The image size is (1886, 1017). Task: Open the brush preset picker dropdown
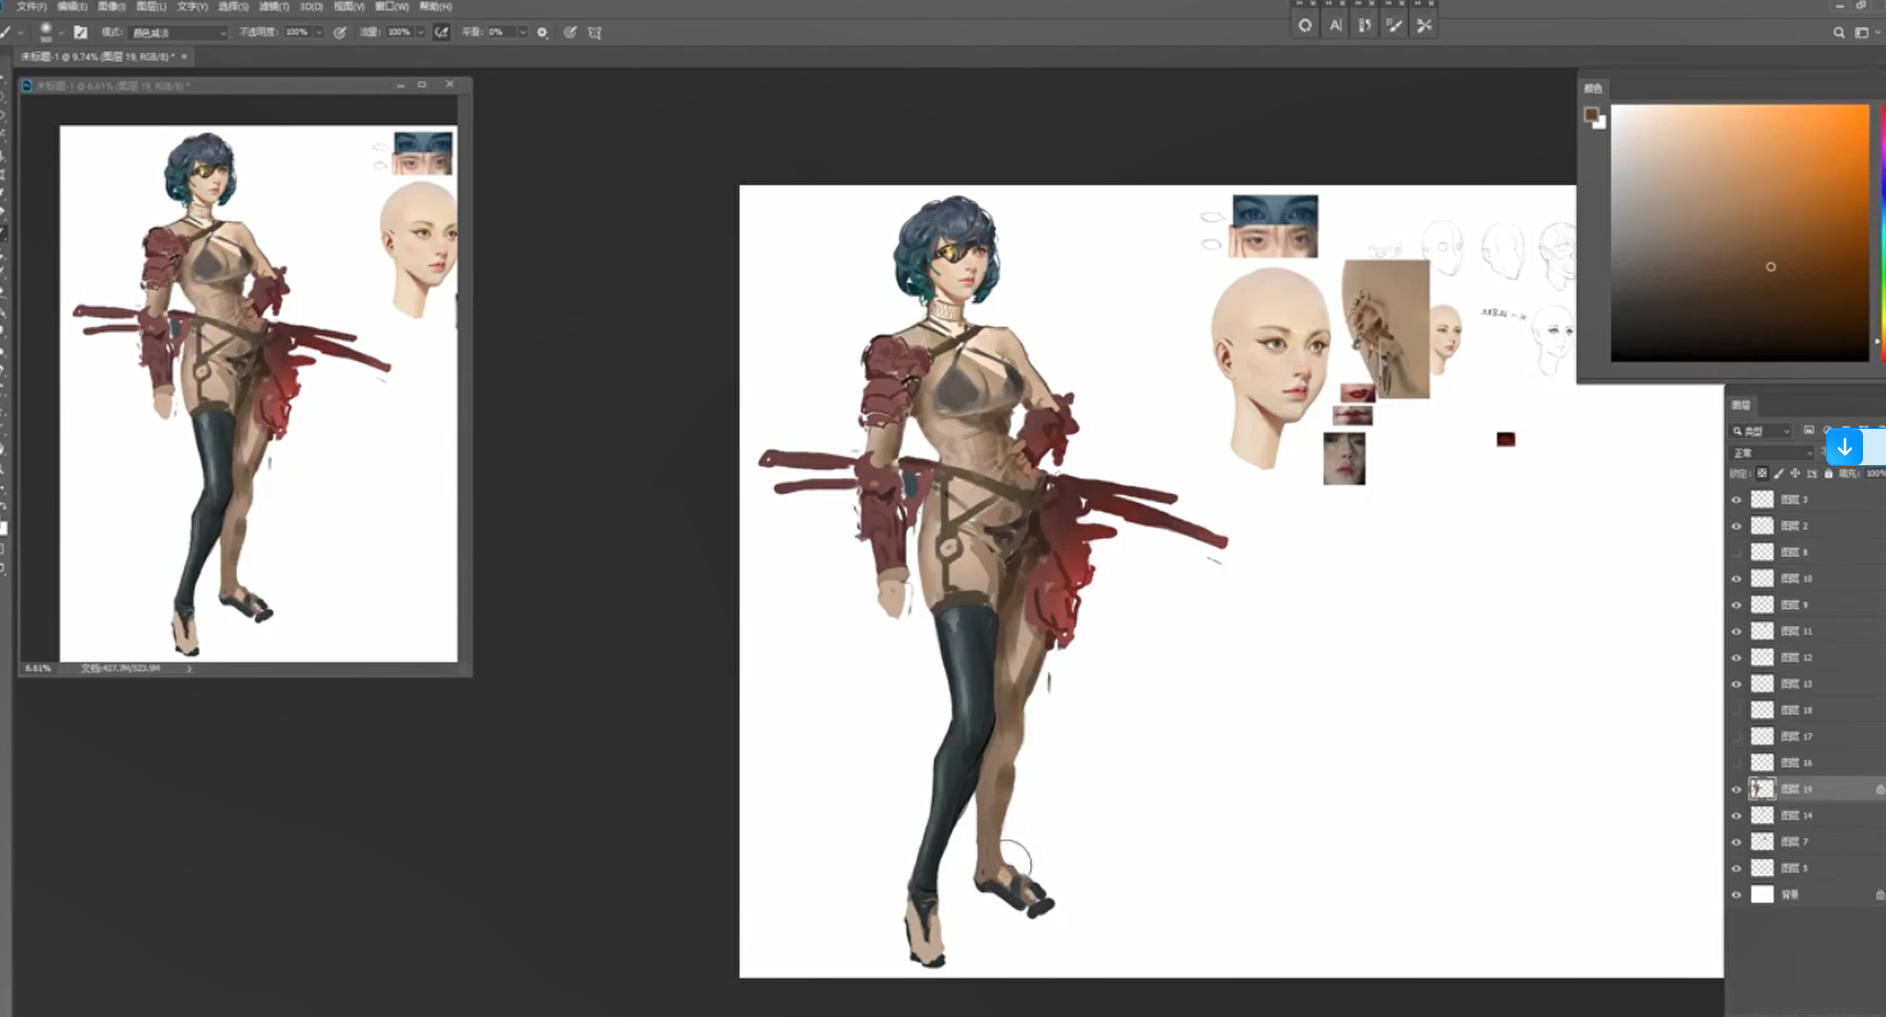[x=60, y=32]
